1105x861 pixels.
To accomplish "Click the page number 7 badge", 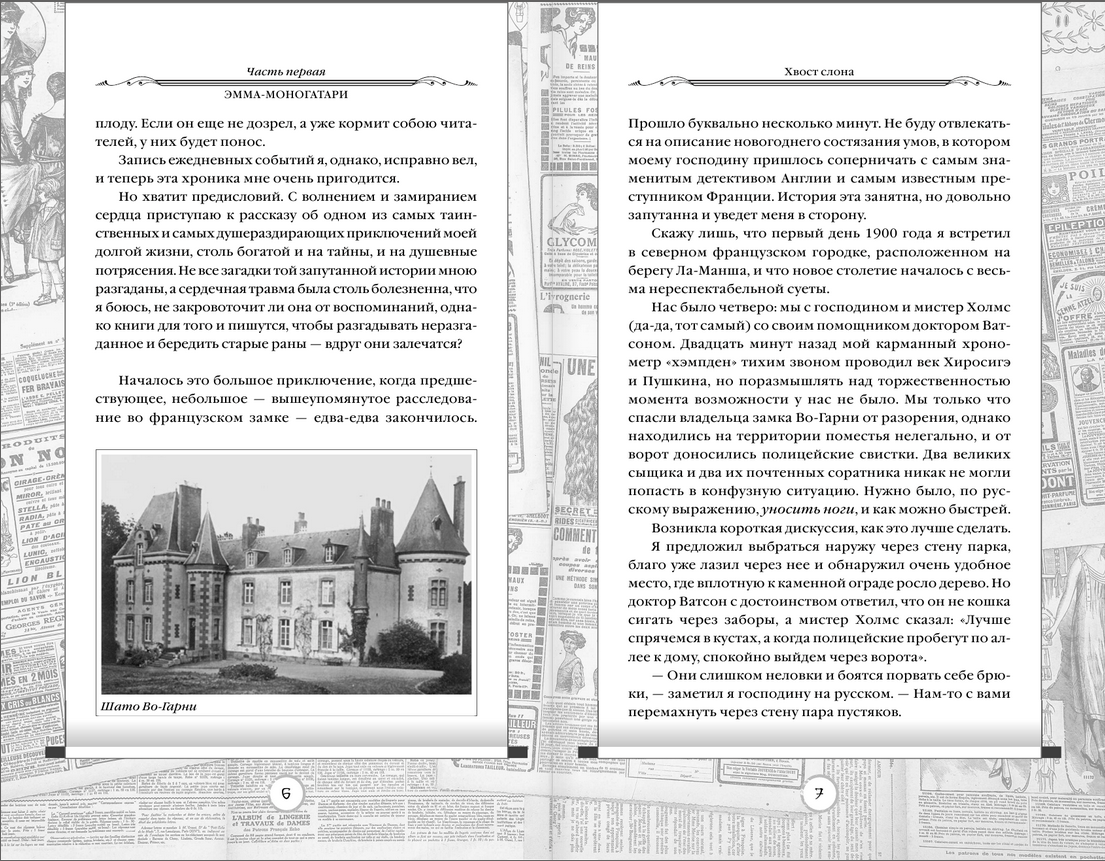I will [x=818, y=795].
